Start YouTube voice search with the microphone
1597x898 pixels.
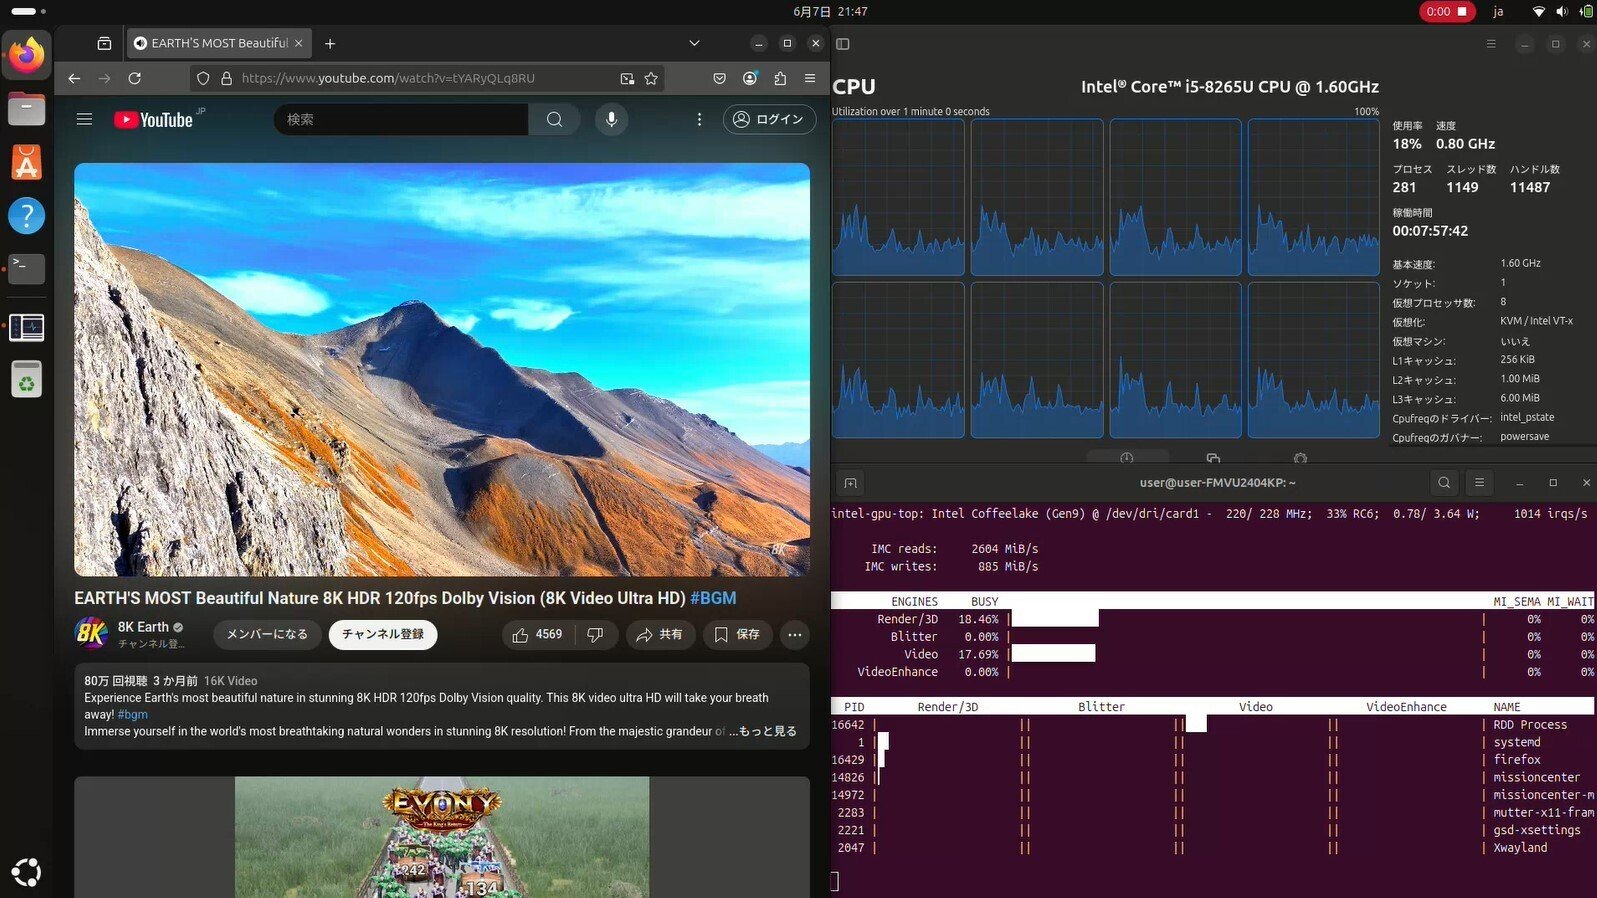611,119
